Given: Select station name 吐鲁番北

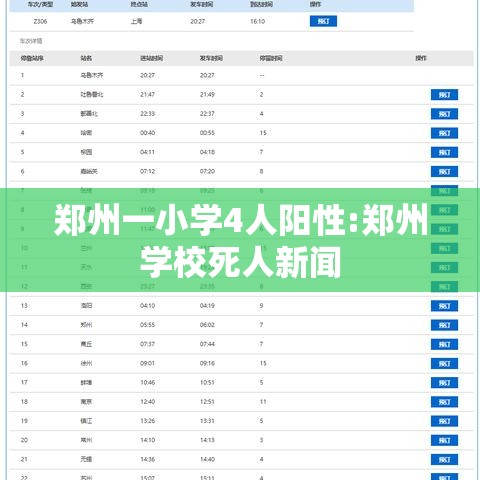Looking at the screenshot, I should tap(92, 95).
